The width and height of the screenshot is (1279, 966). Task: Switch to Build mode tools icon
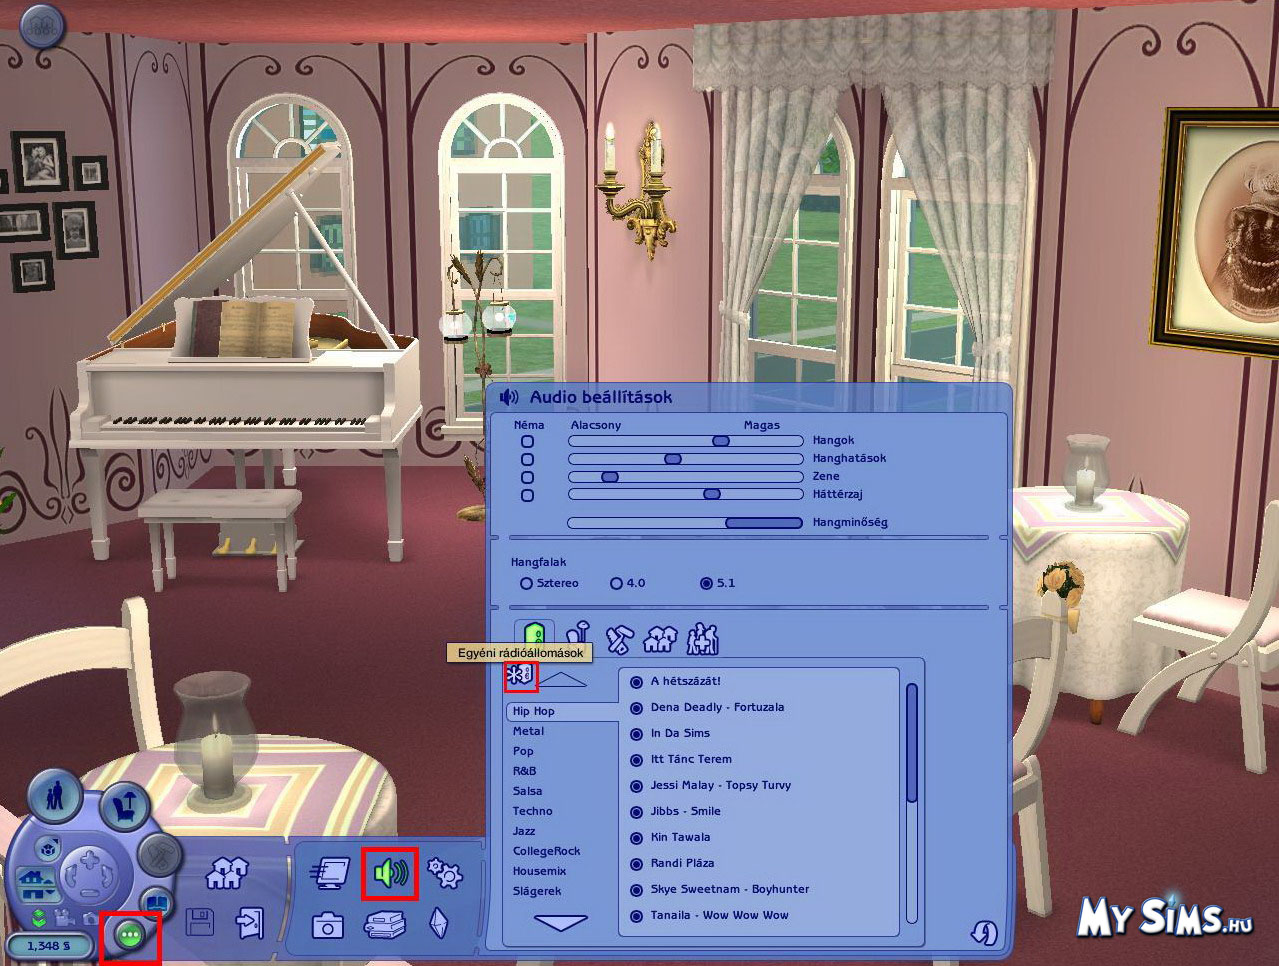[x=160, y=855]
